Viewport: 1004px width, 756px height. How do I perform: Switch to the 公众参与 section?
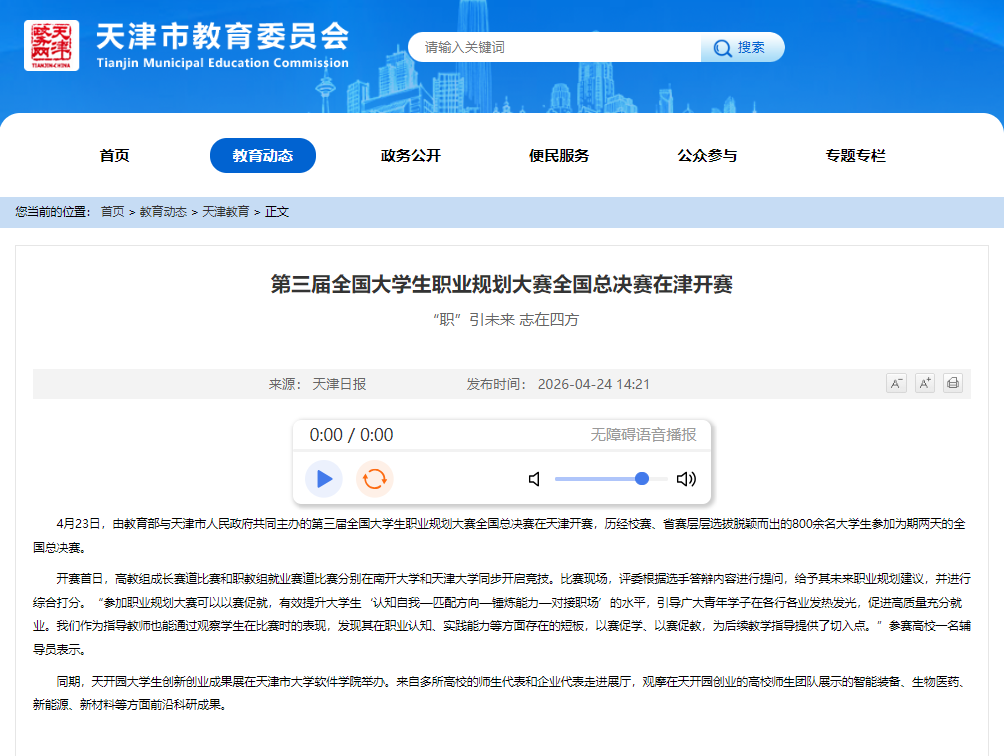point(707,156)
